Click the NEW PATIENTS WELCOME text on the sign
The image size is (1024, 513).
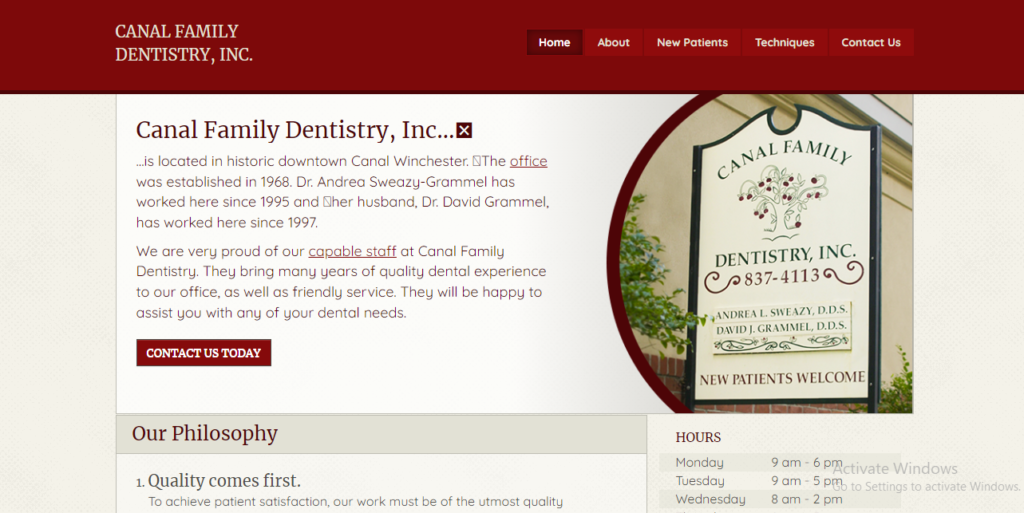pyautogui.click(x=782, y=379)
